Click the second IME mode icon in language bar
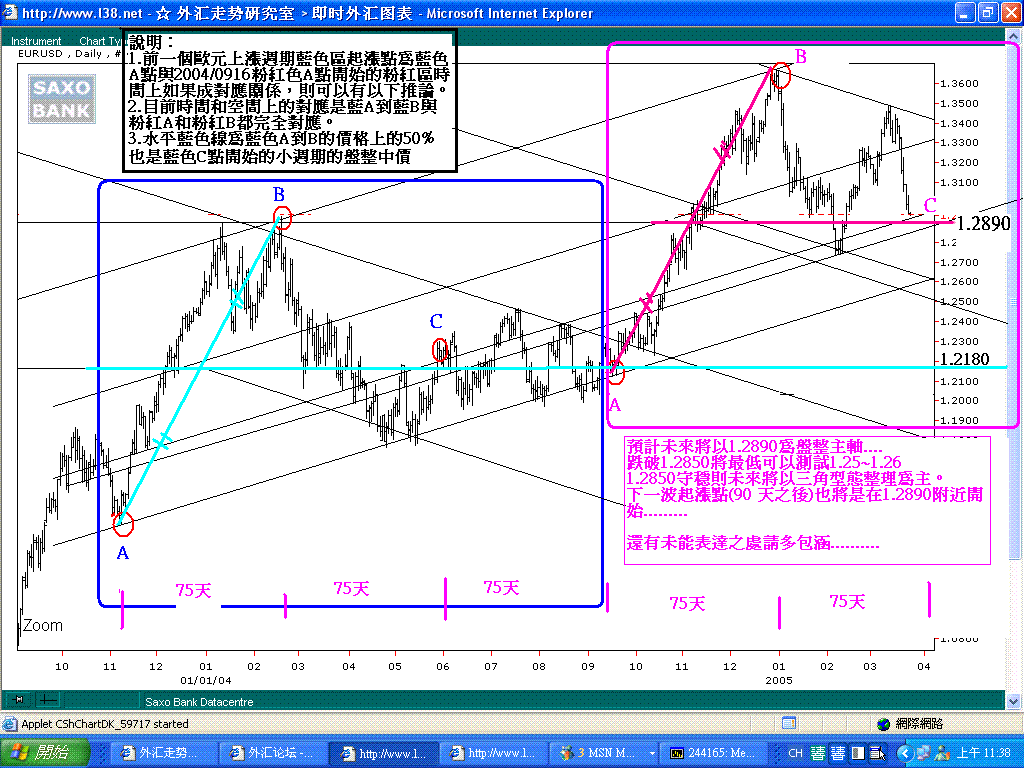The height and width of the screenshot is (768, 1024). click(838, 753)
